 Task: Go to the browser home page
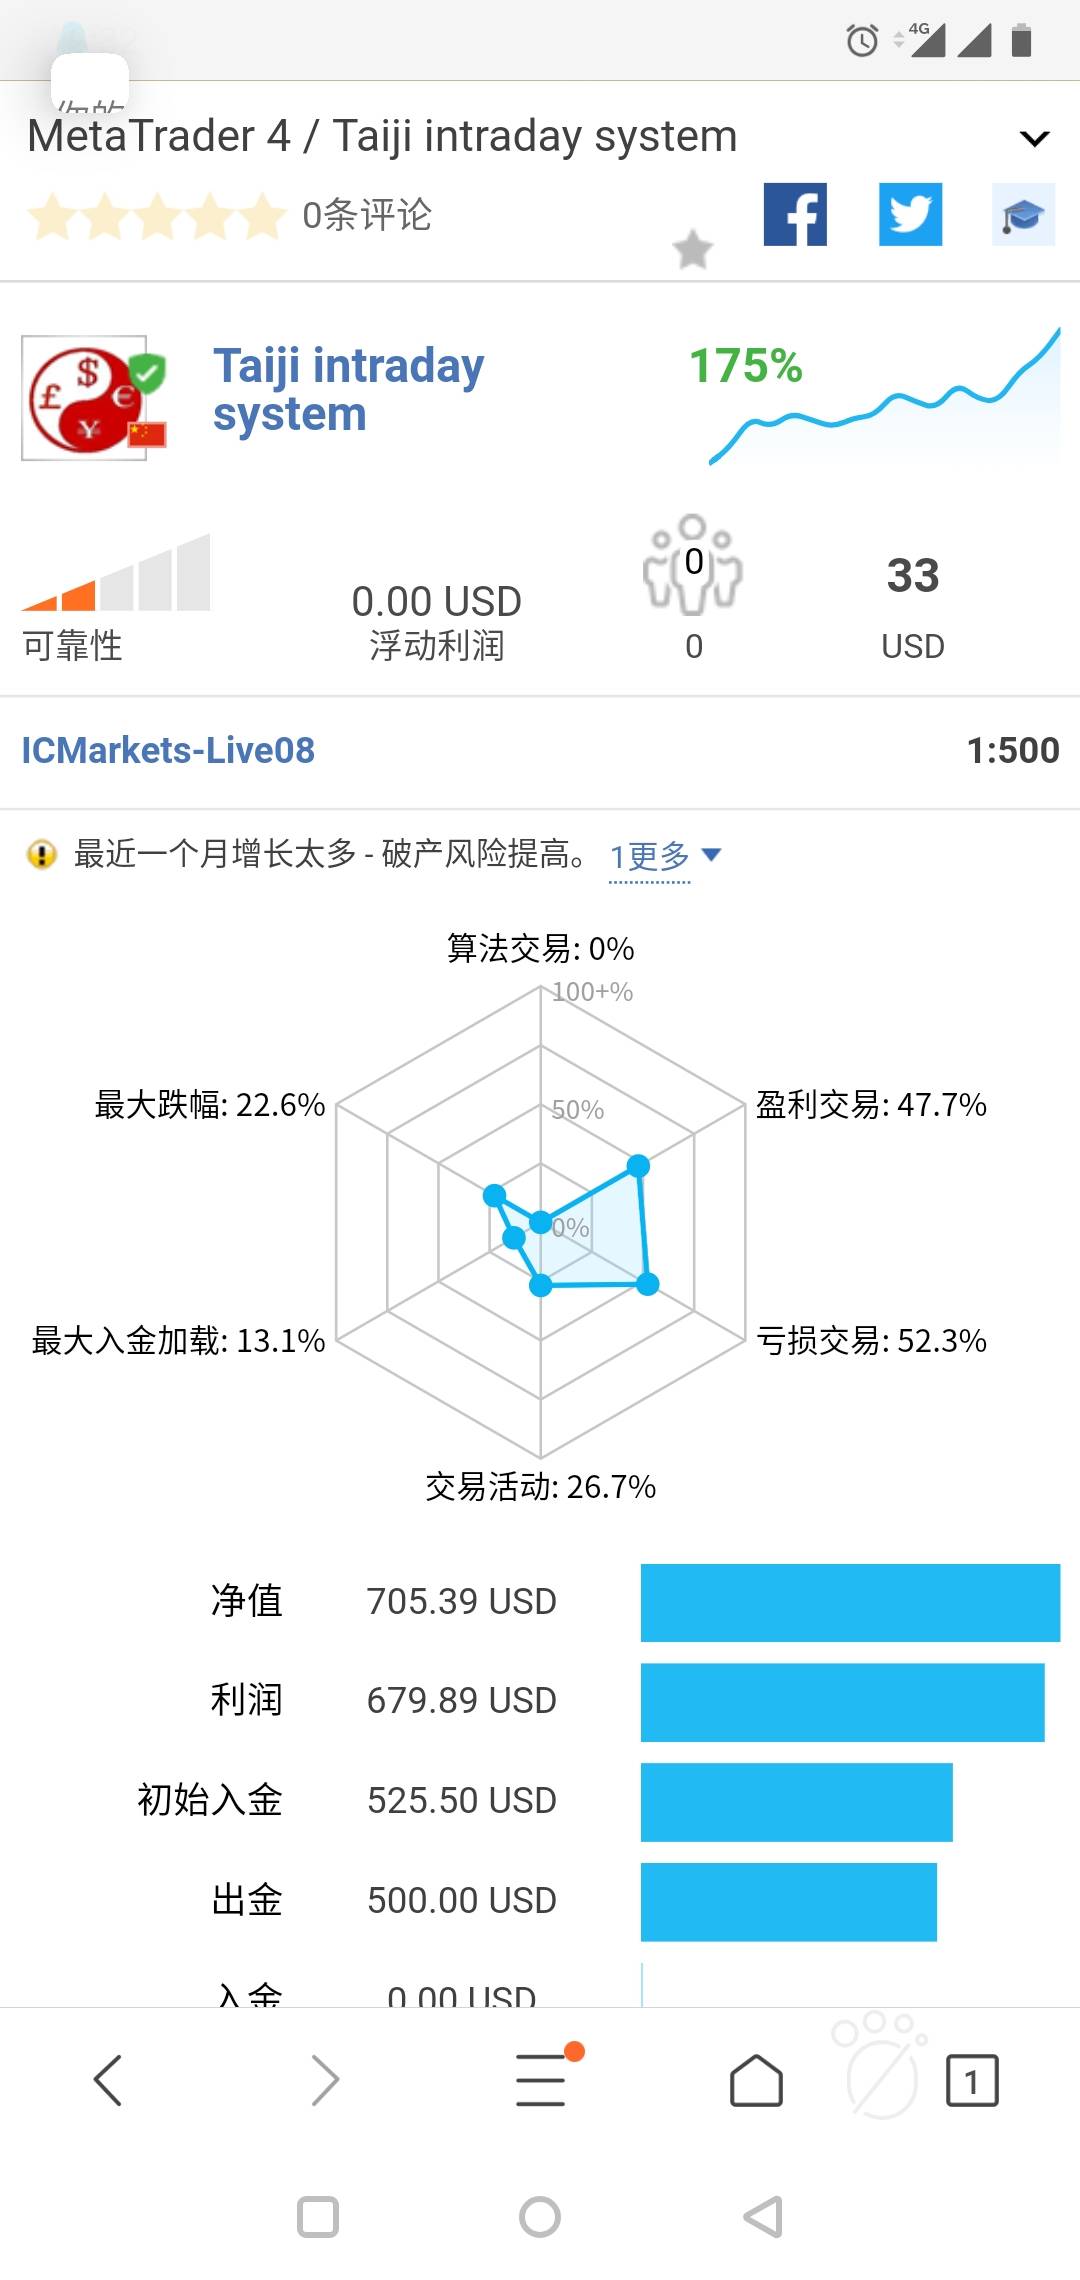756,2081
